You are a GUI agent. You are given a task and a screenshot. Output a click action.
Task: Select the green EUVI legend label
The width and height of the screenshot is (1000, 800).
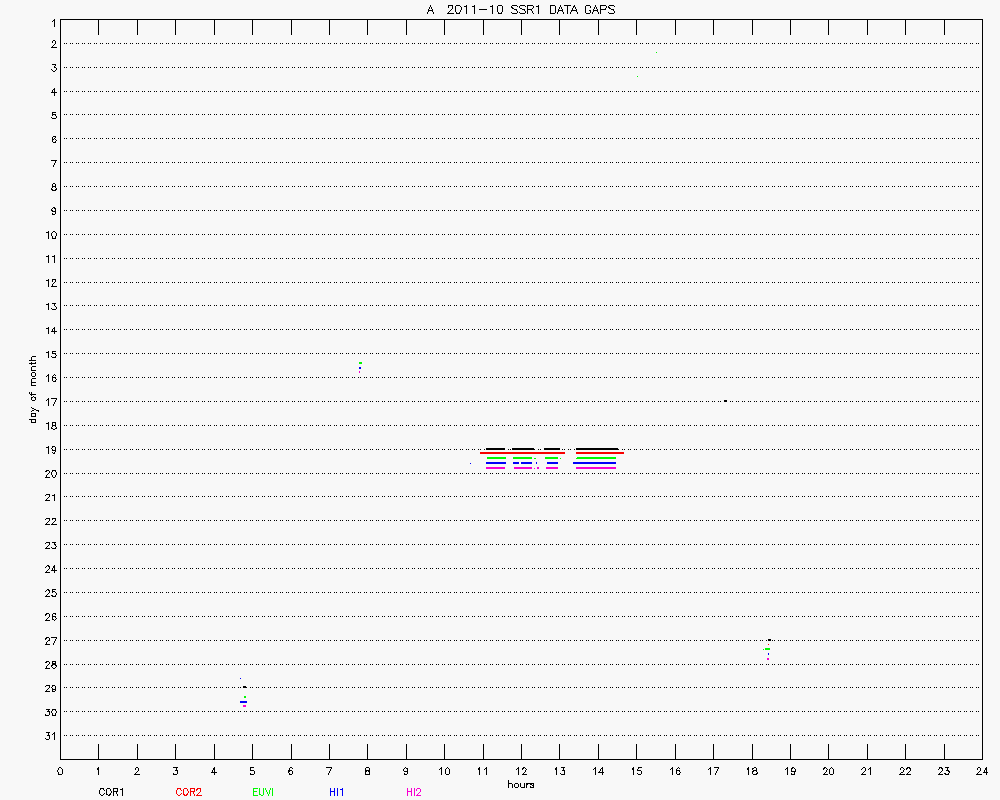(264, 792)
